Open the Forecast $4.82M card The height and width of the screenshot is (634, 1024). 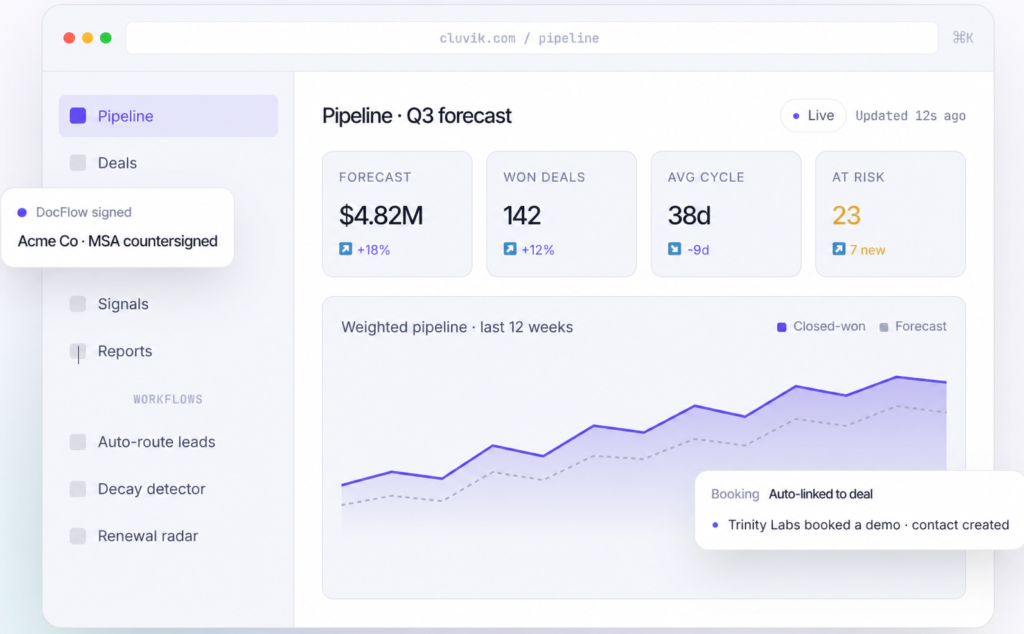click(397, 214)
